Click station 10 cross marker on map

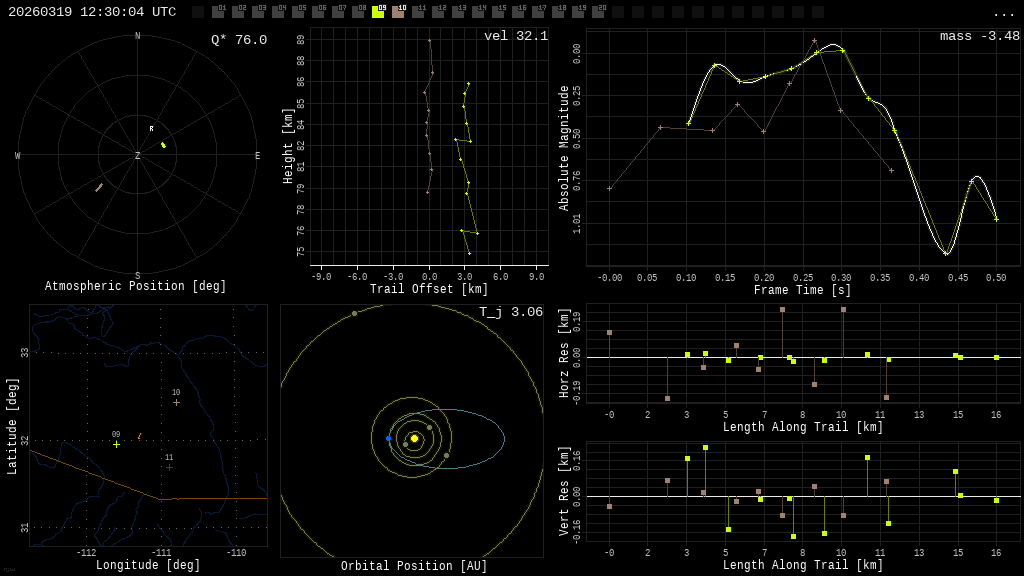(x=176, y=402)
